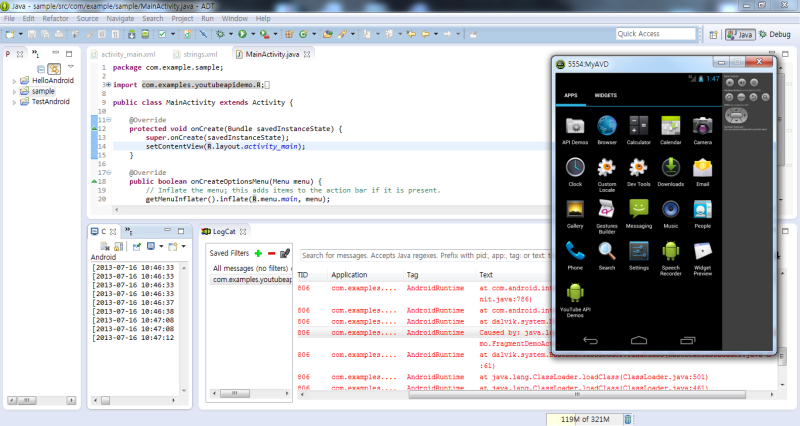The height and width of the screenshot is (426, 800).
Task: Close the MainActivity.java editor tab
Action: [x=307, y=54]
